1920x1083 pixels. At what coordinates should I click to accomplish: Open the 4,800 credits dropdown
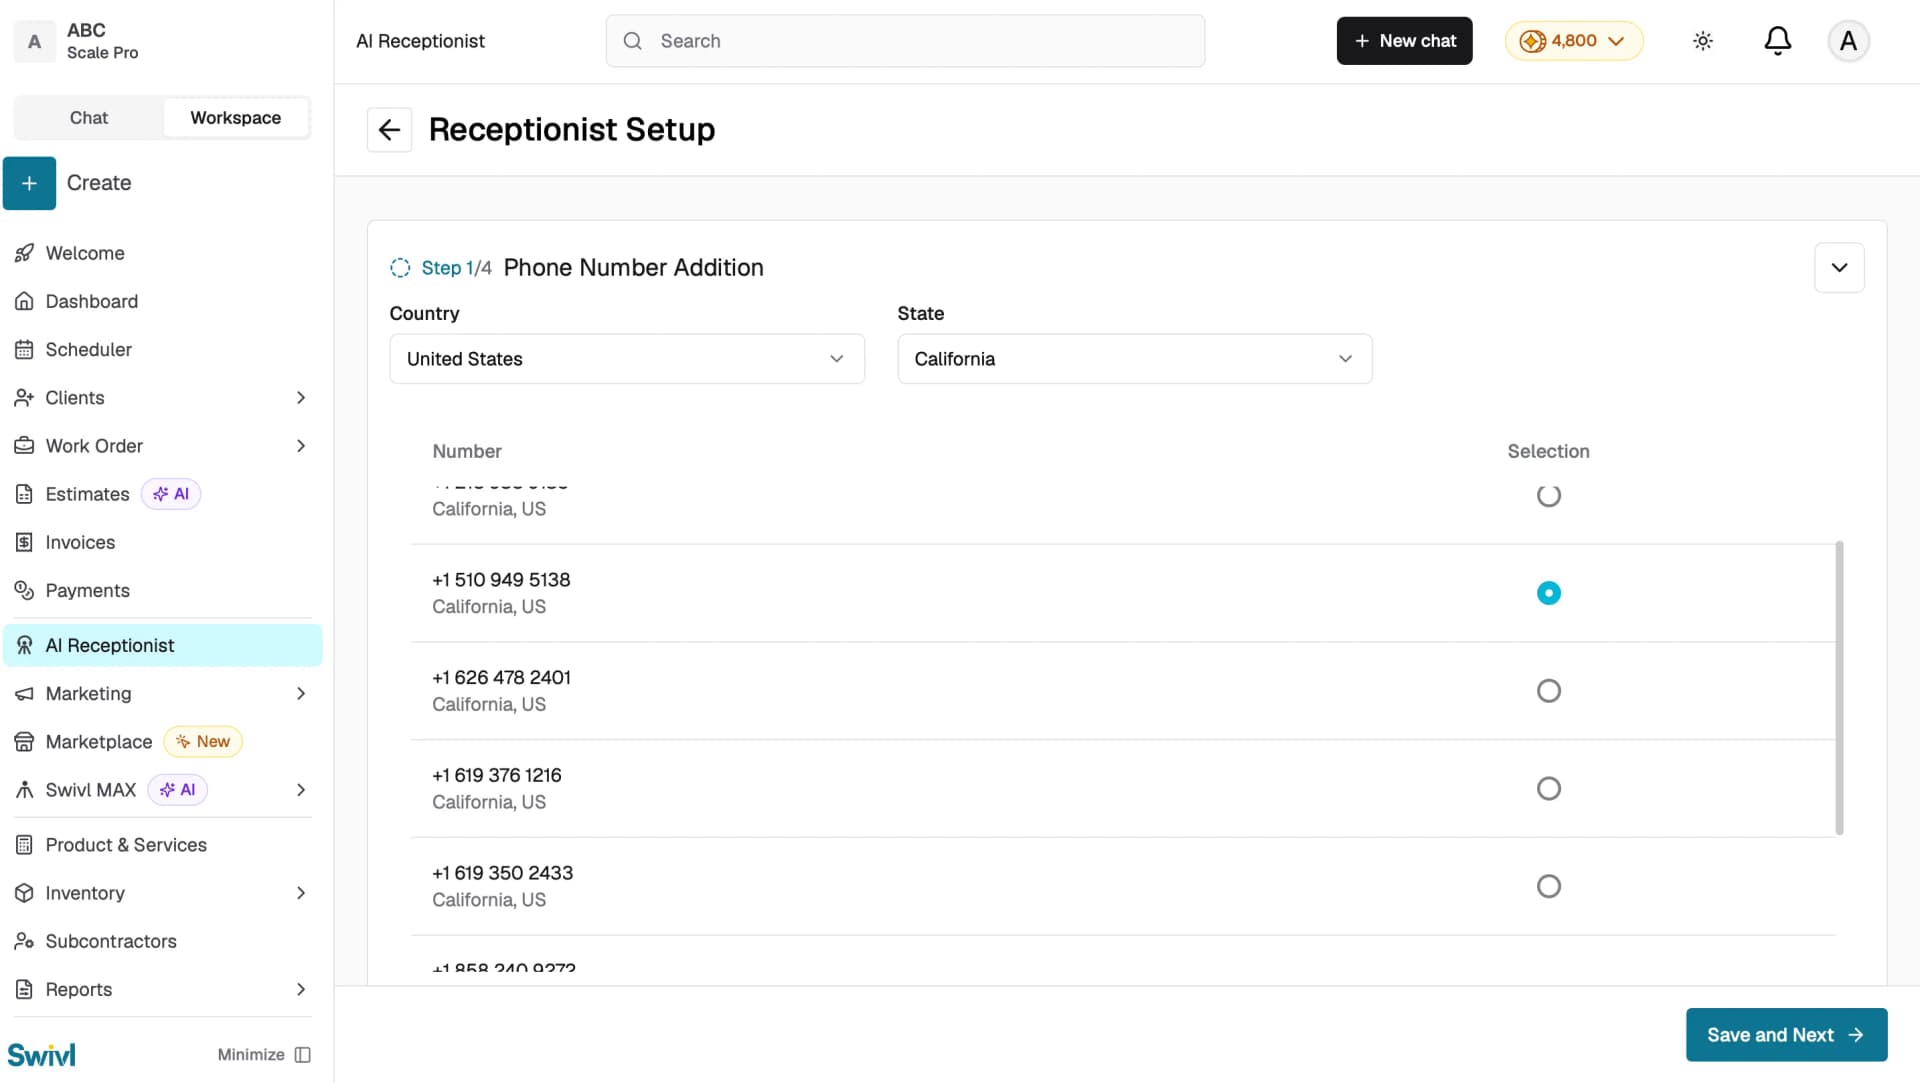1574,41
